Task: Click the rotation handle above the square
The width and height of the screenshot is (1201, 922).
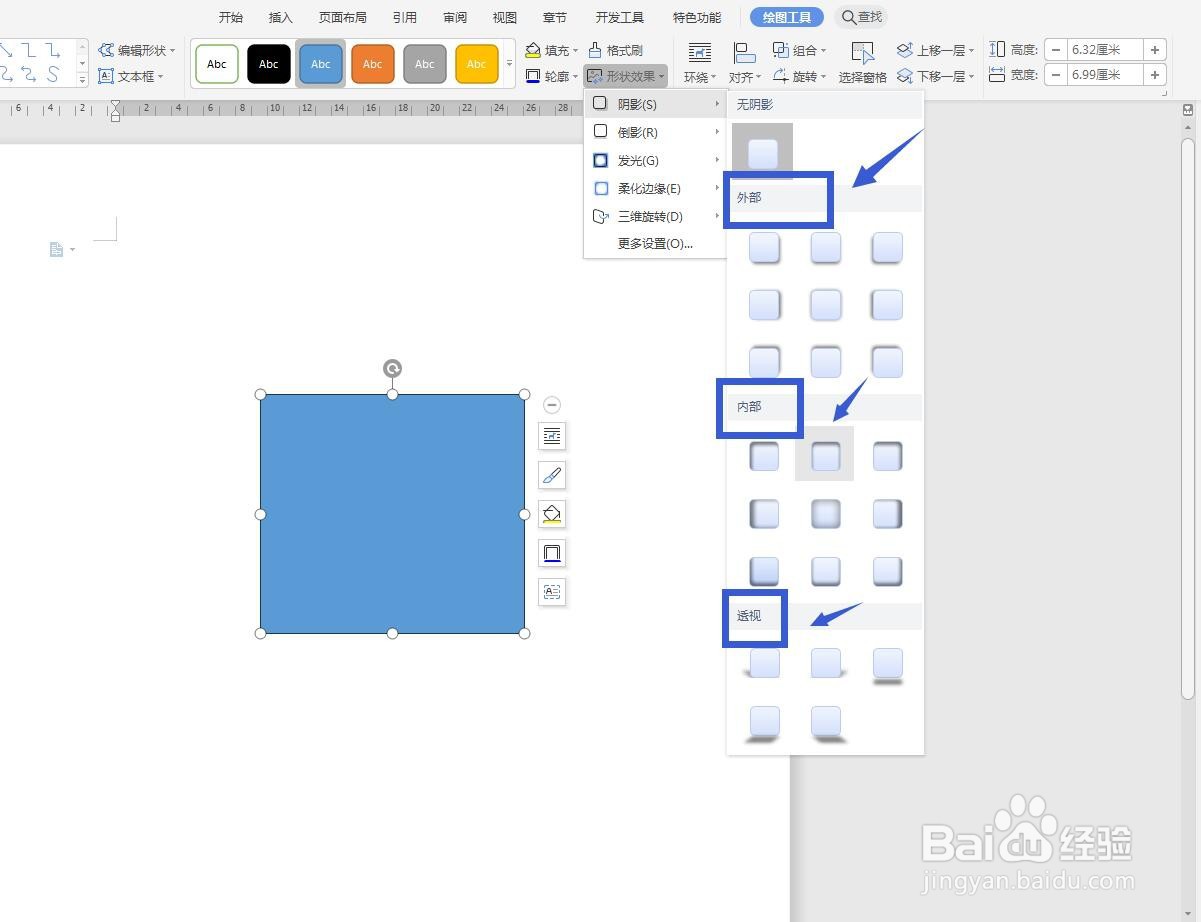Action: [x=392, y=369]
